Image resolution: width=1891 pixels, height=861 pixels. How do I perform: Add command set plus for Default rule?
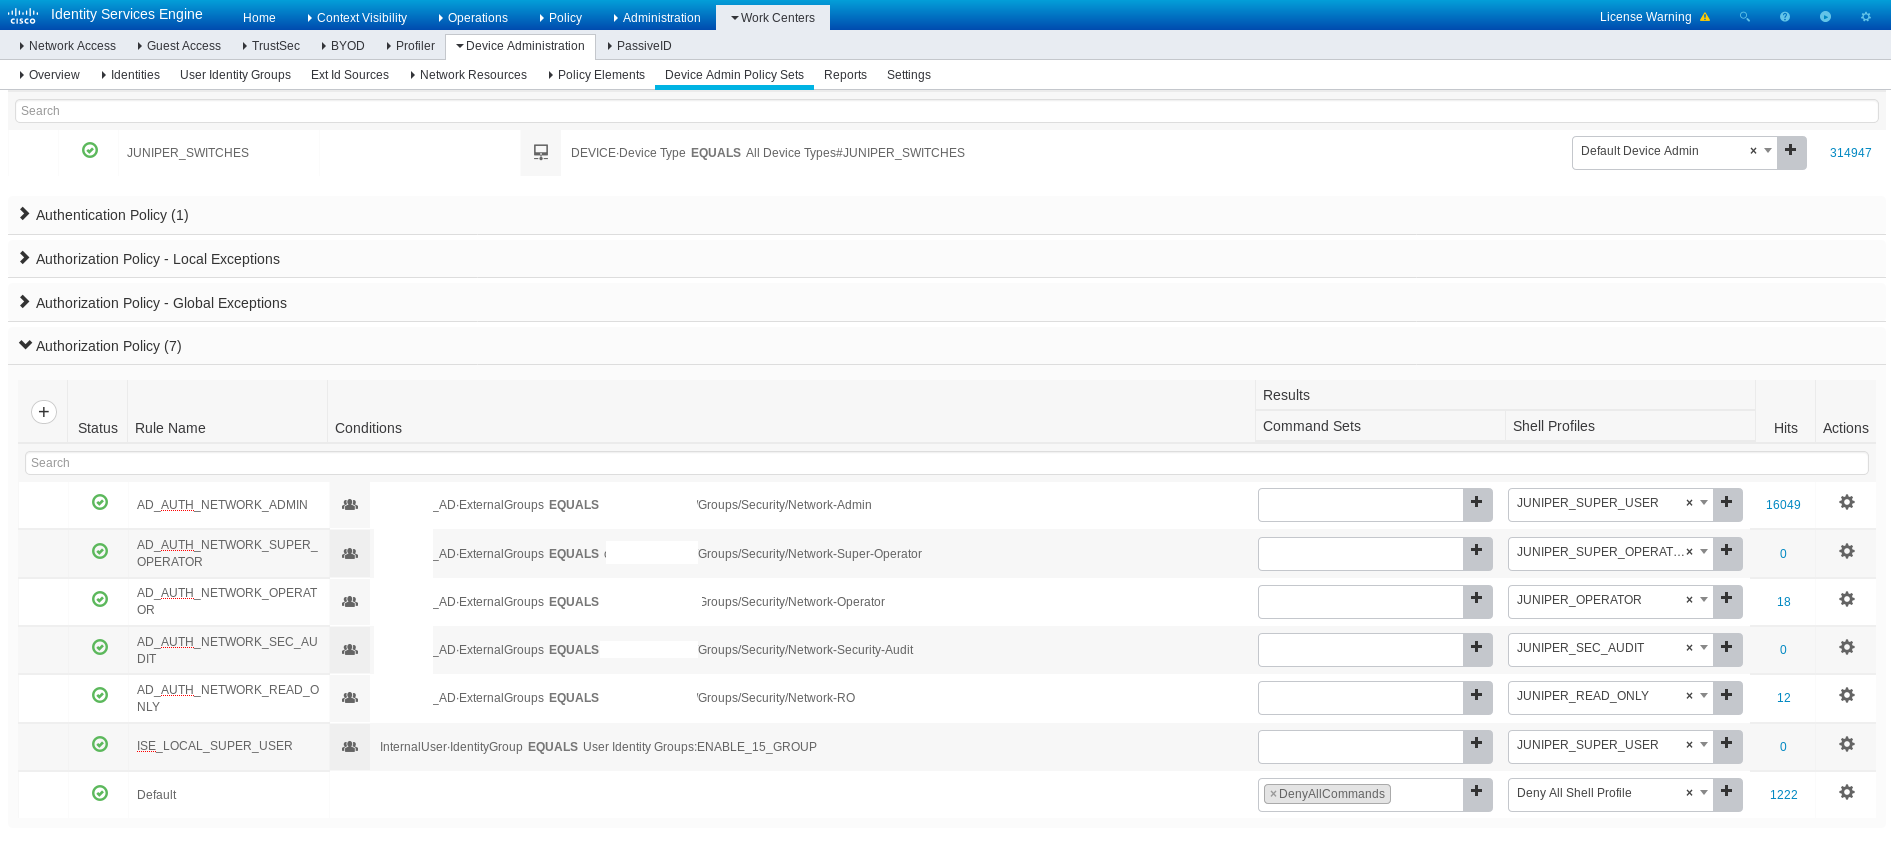point(1477,794)
